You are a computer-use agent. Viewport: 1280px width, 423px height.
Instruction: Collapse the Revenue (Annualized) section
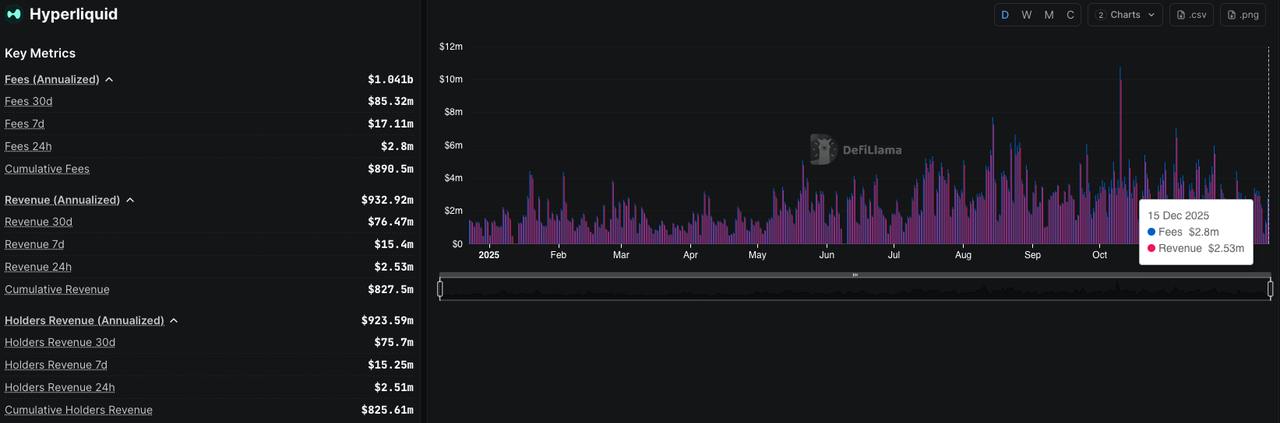pyautogui.click(x=130, y=200)
